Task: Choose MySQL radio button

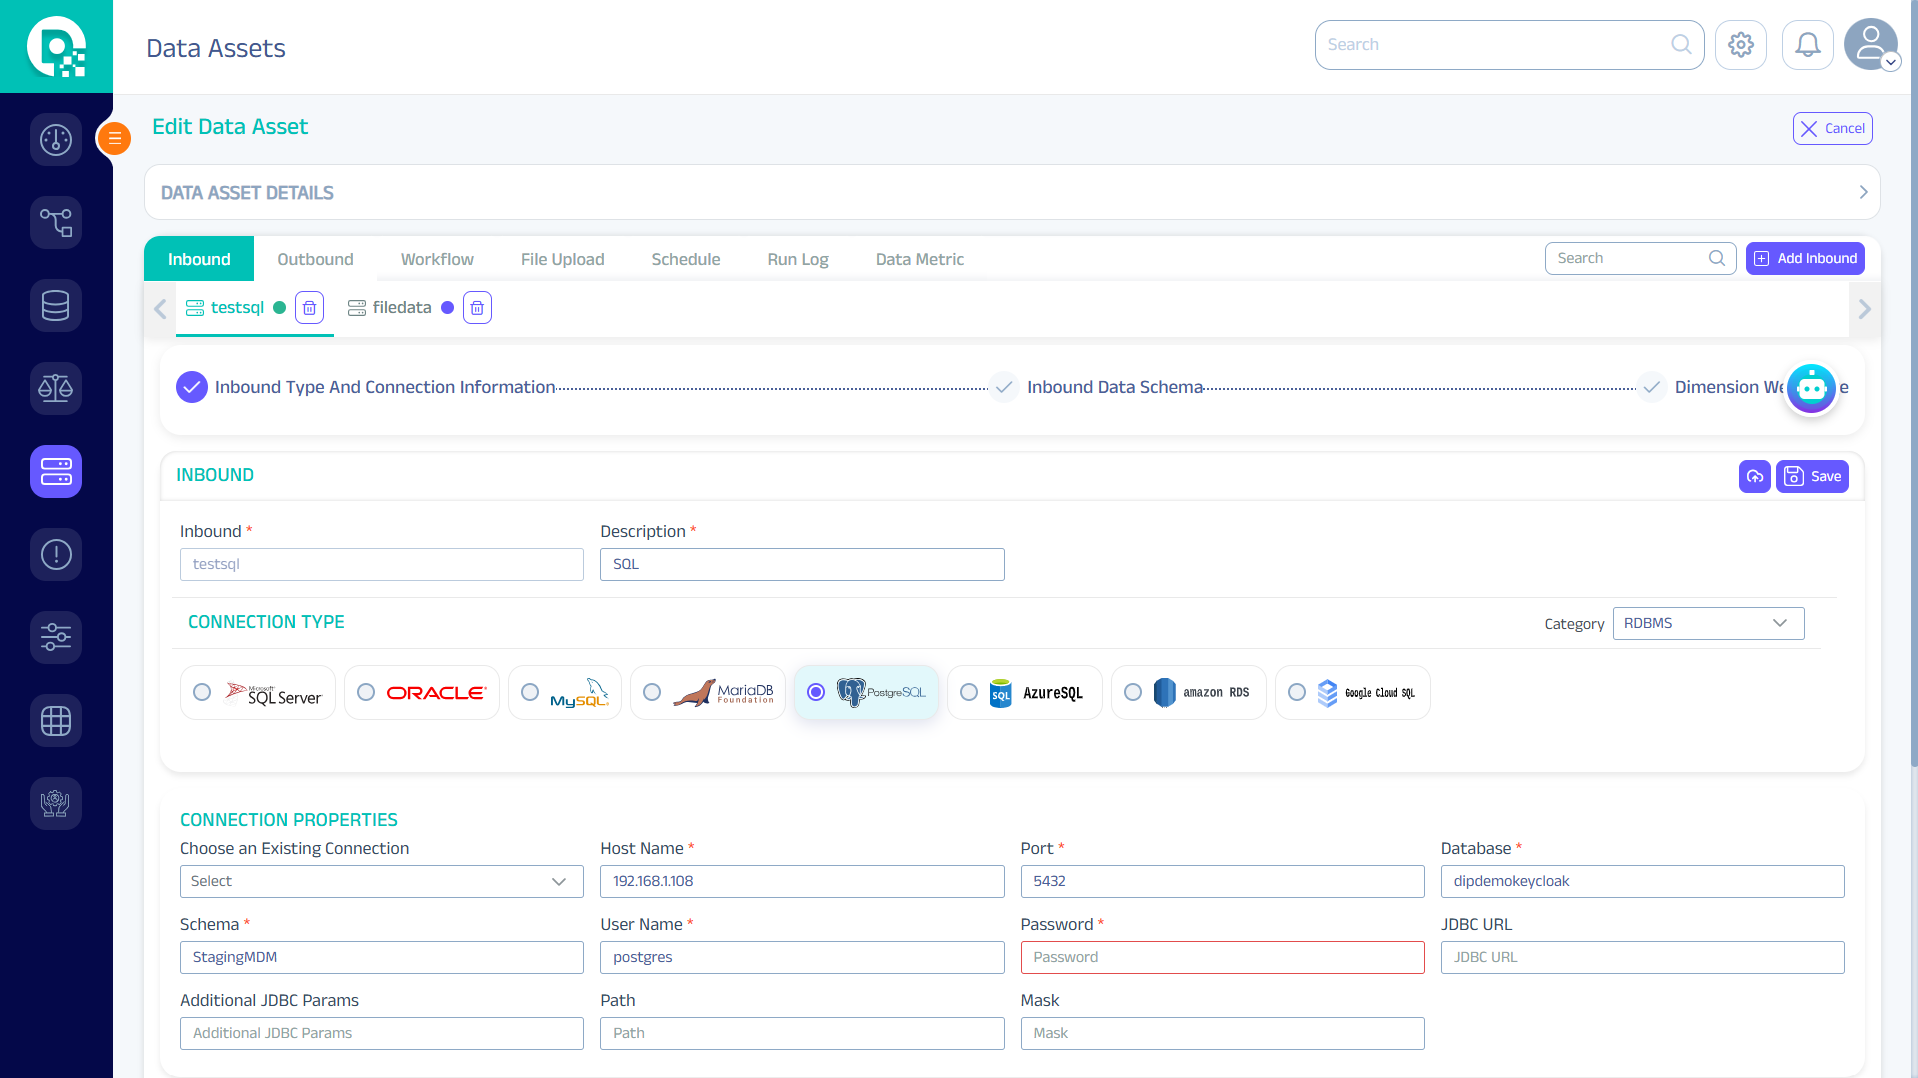Action: 530,692
